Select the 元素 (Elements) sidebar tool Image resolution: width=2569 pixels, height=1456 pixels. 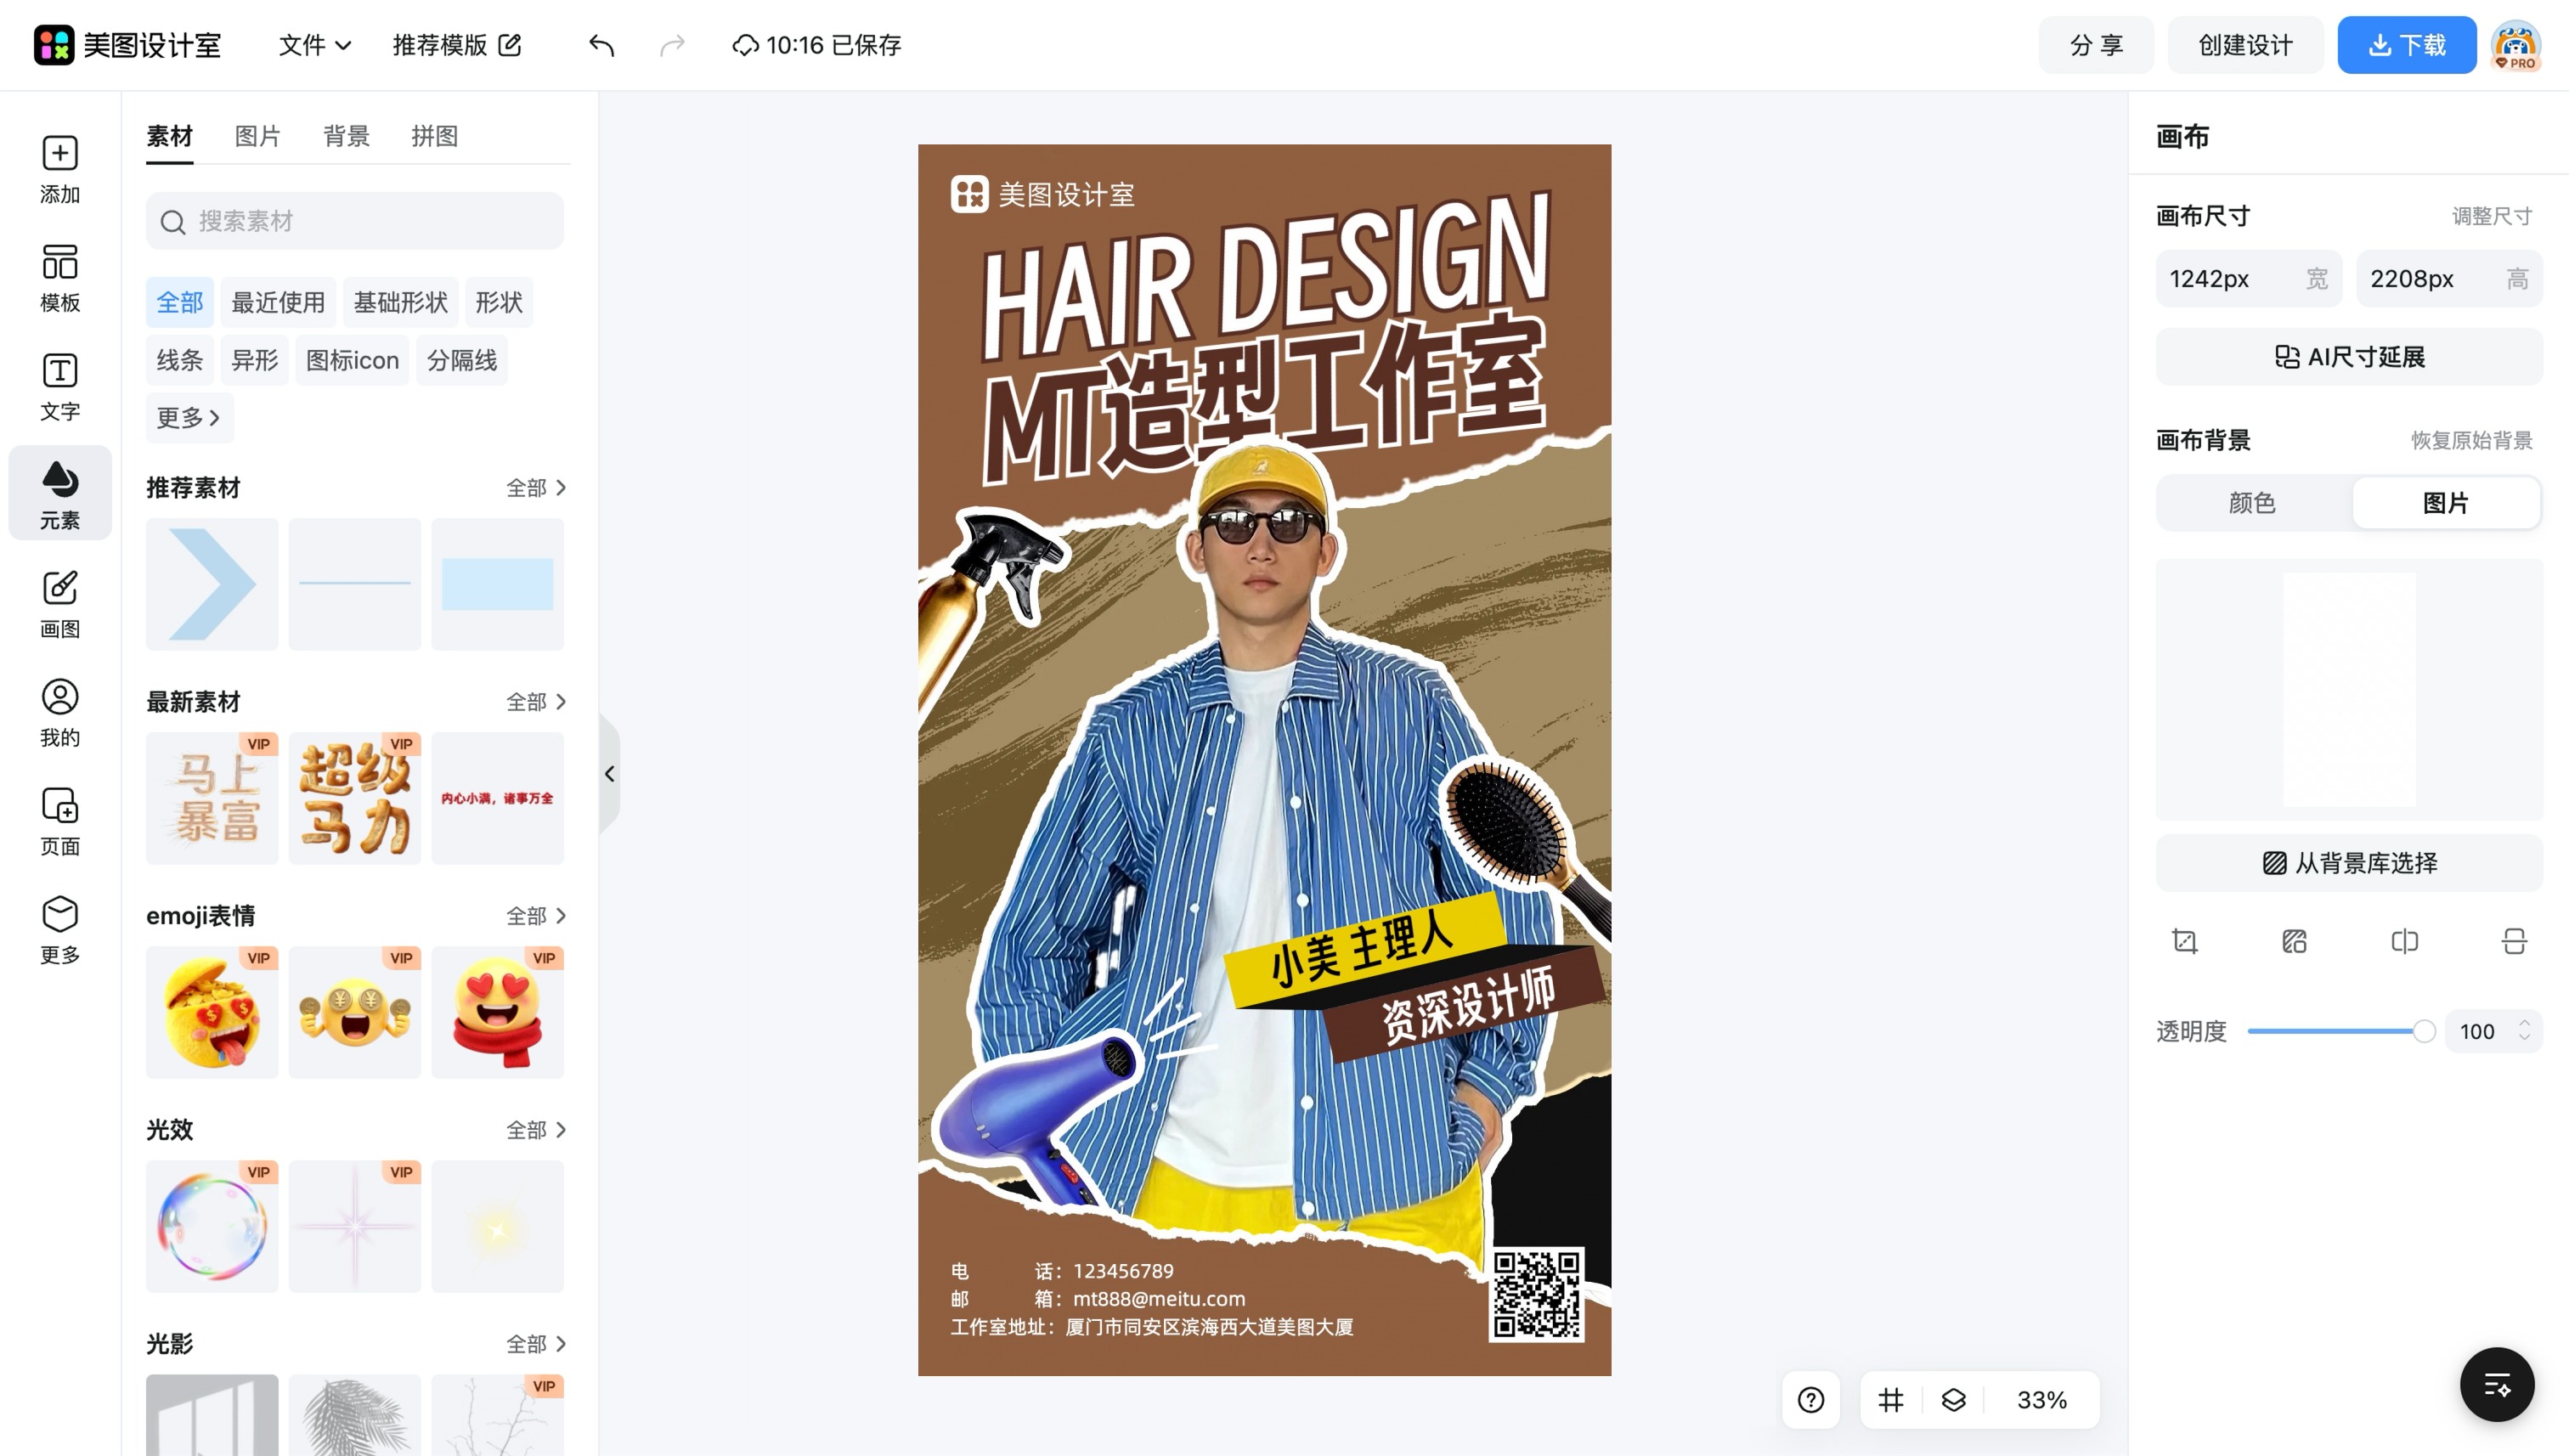[60, 494]
